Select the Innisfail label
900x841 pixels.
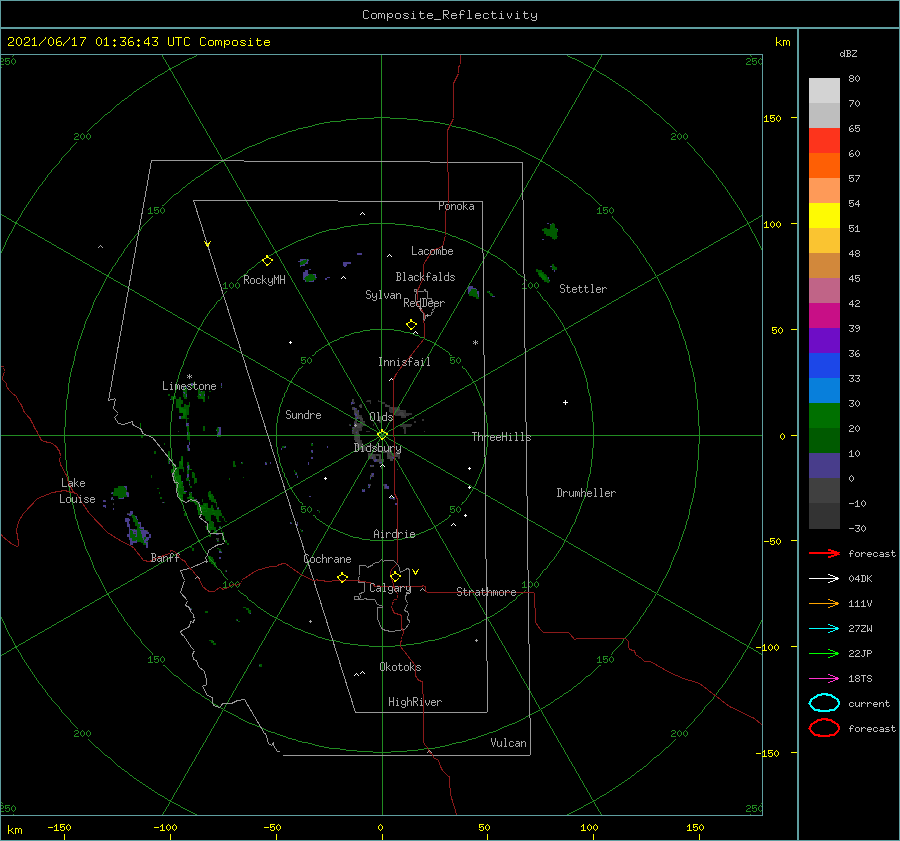tap(404, 362)
